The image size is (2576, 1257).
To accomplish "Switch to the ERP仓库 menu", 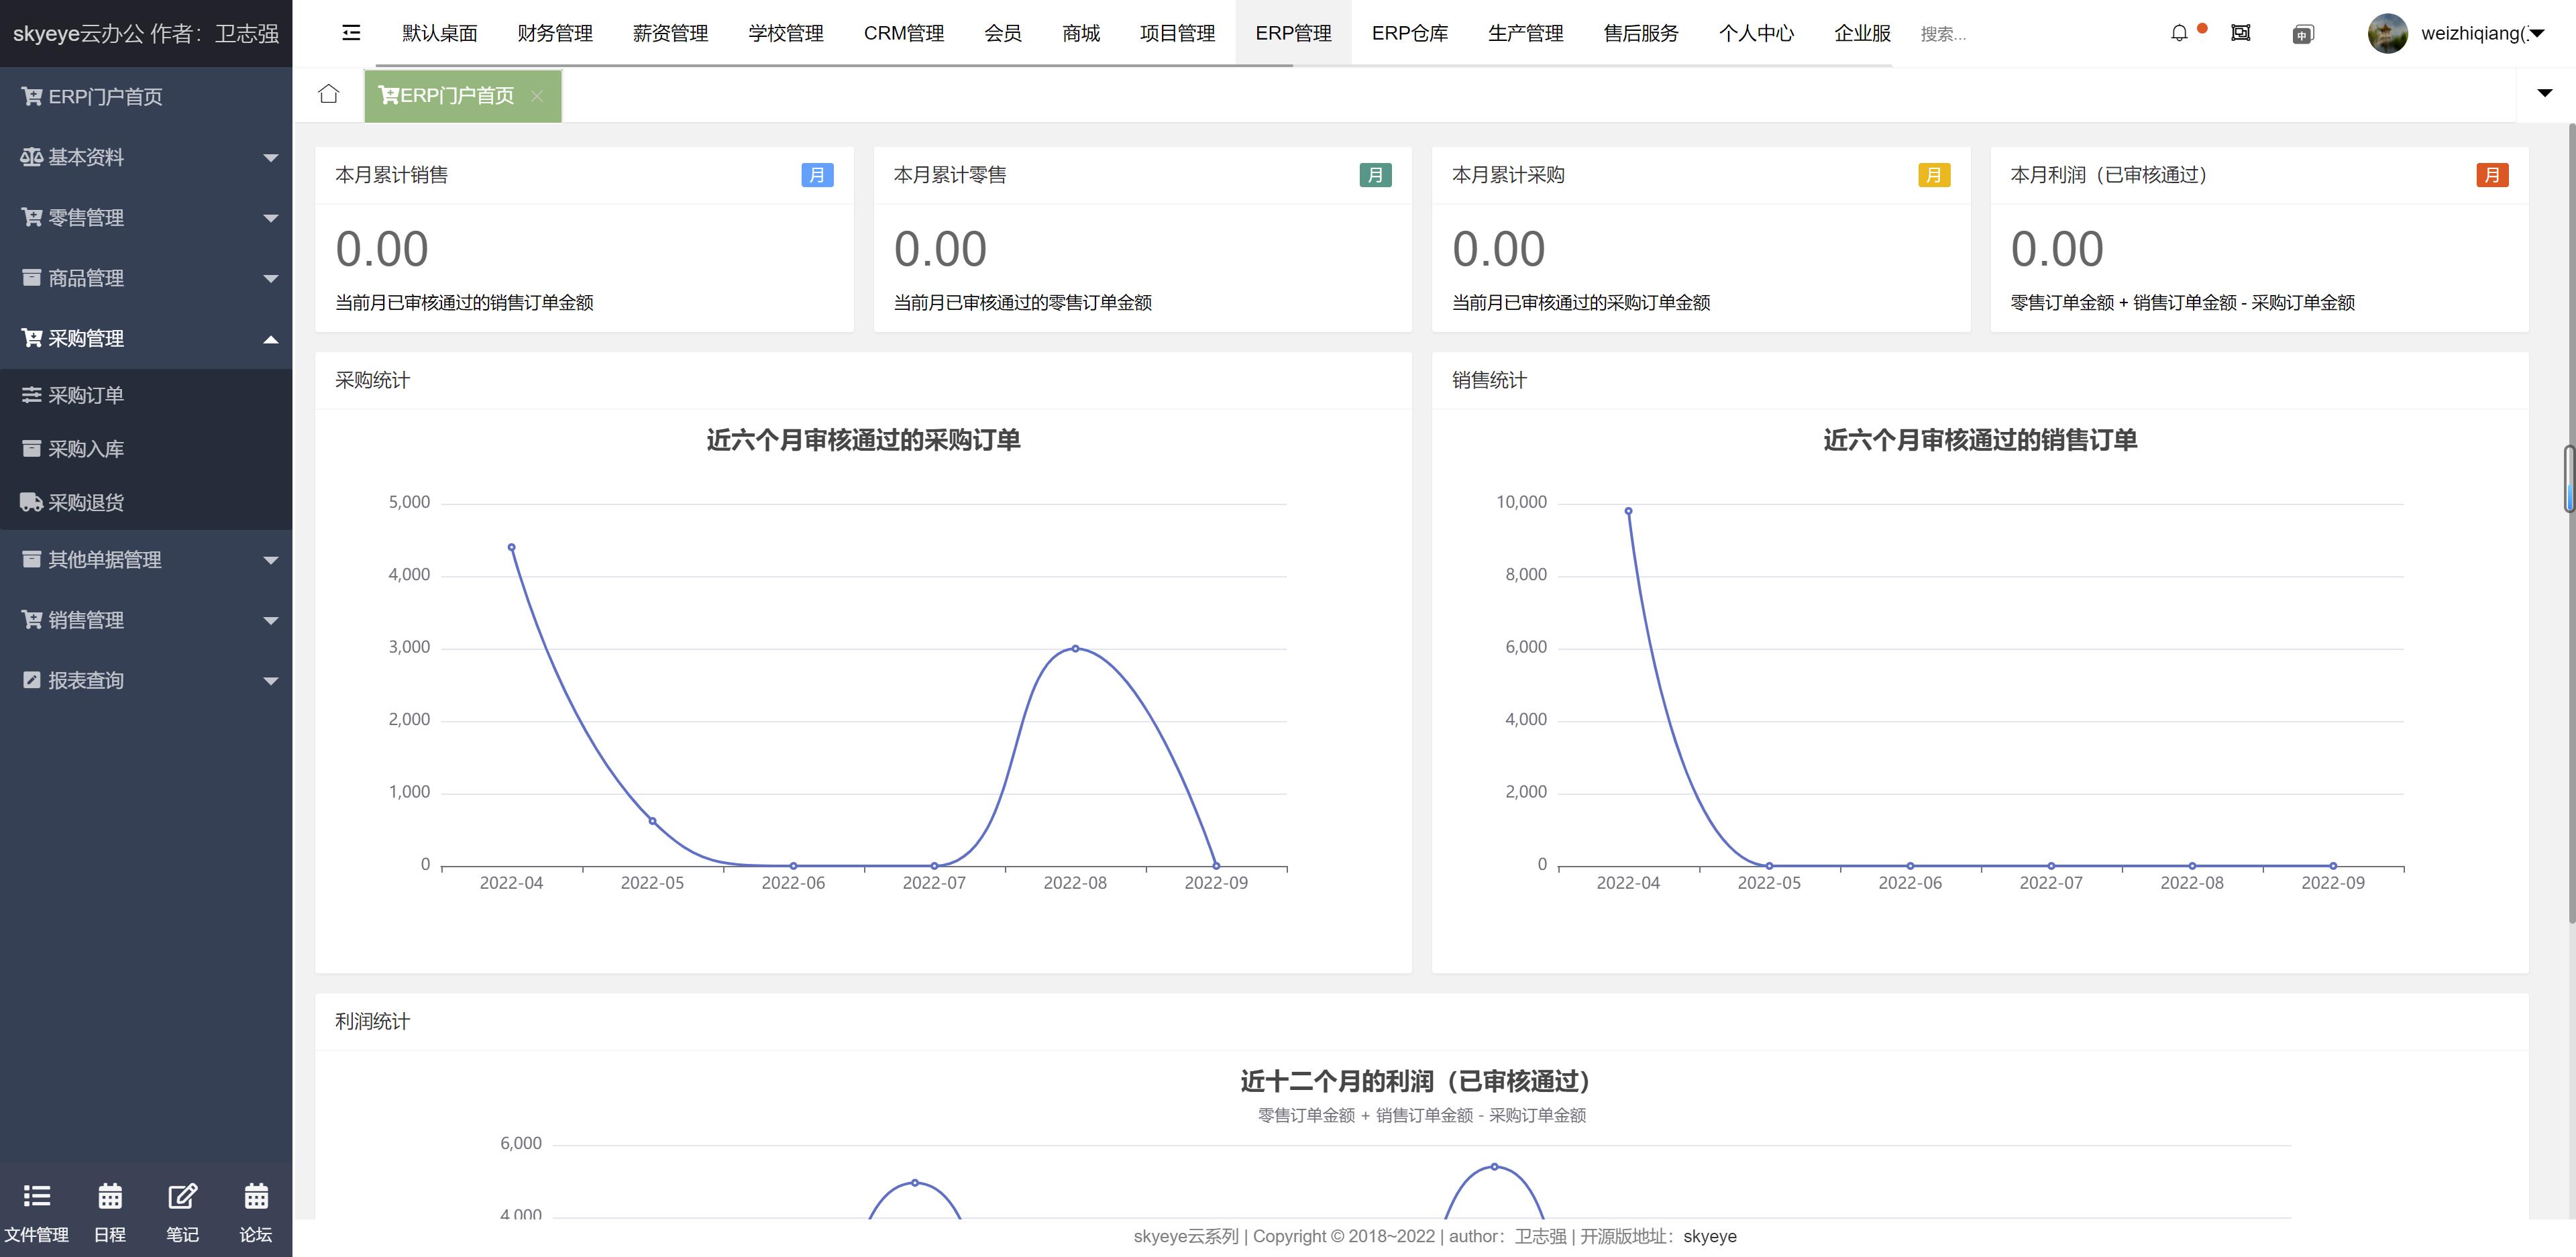I will pos(1410,33).
